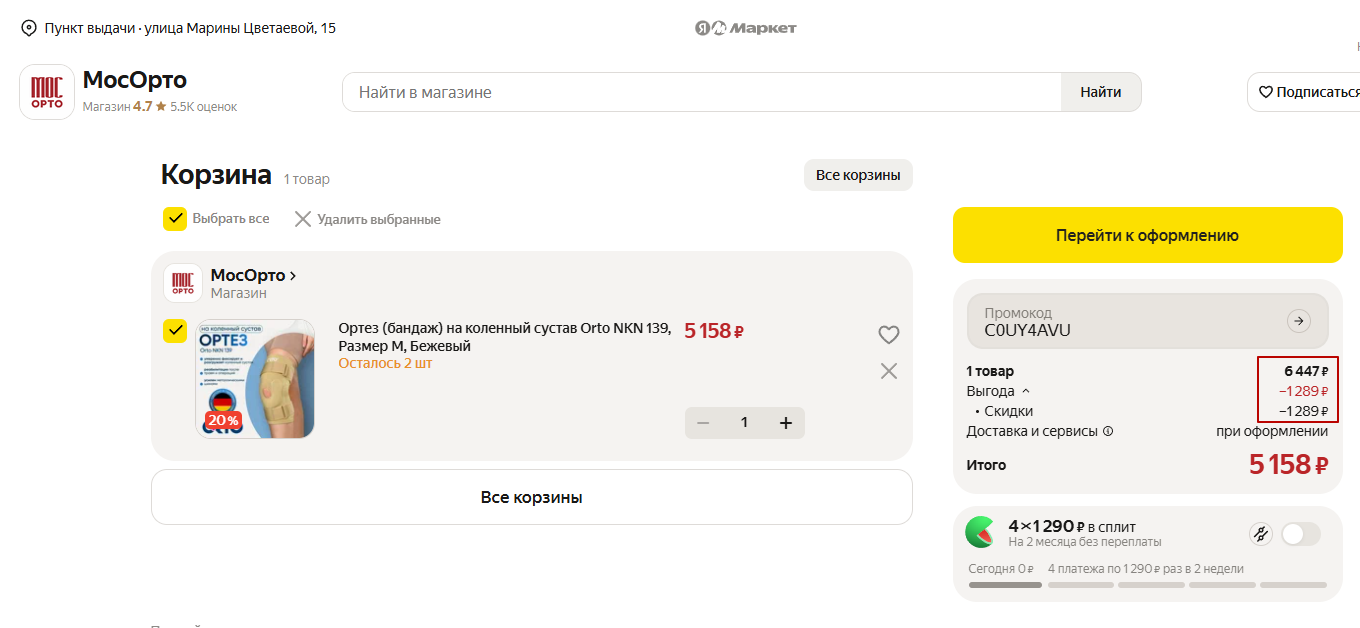Click the МосОрто store logo in header
This screenshot has width=1360, height=628.
tap(47, 92)
